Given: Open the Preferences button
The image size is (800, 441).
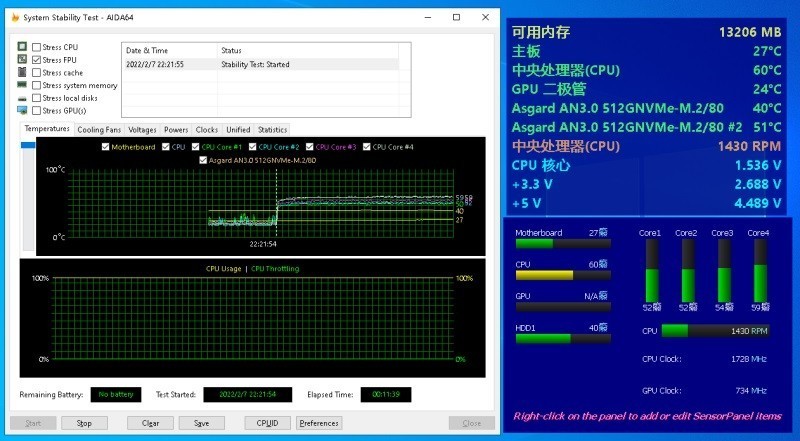Looking at the screenshot, I should [x=319, y=423].
